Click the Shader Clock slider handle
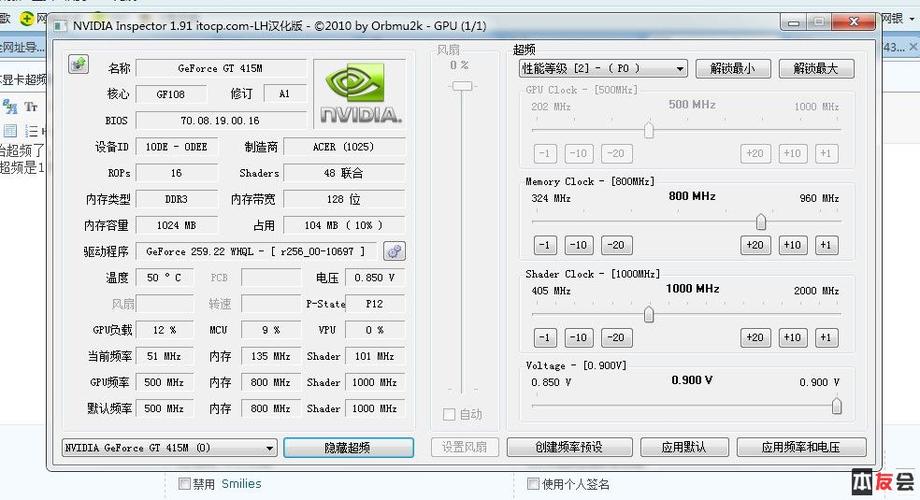Image resolution: width=920 pixels, height=500 pixels. click(x=648, y=314)
